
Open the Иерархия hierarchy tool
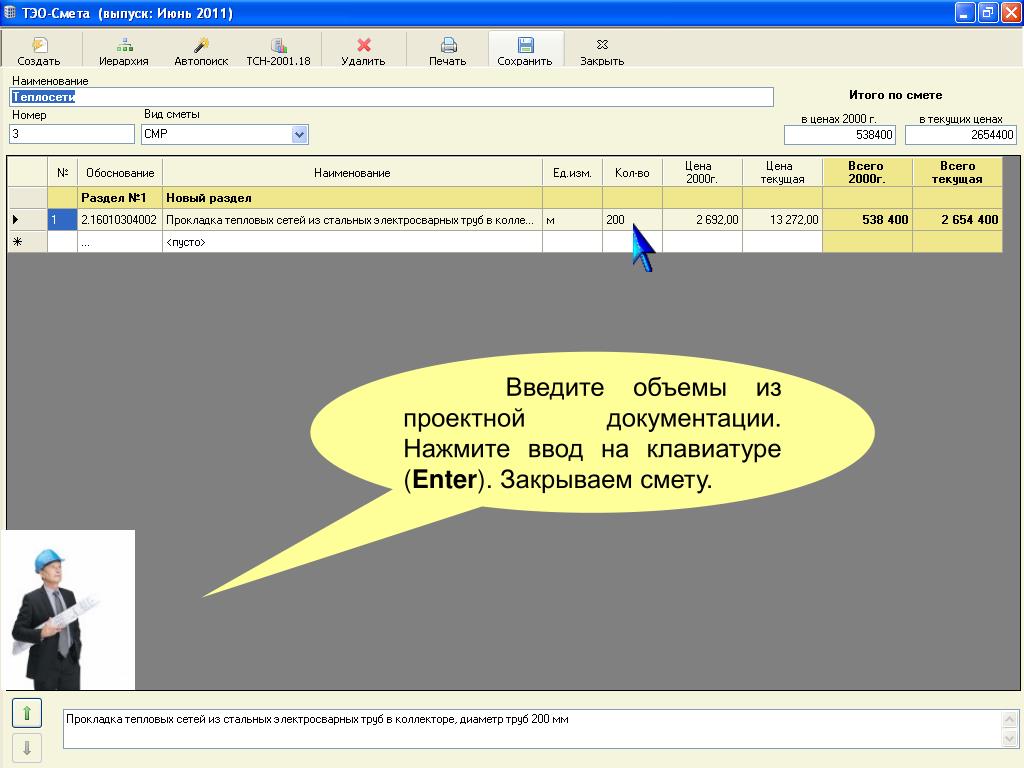click(x=124, y=45)
